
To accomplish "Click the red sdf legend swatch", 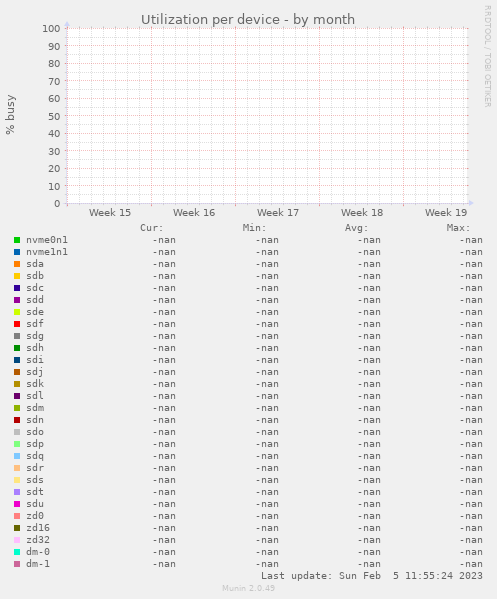I will pos(17,324).
